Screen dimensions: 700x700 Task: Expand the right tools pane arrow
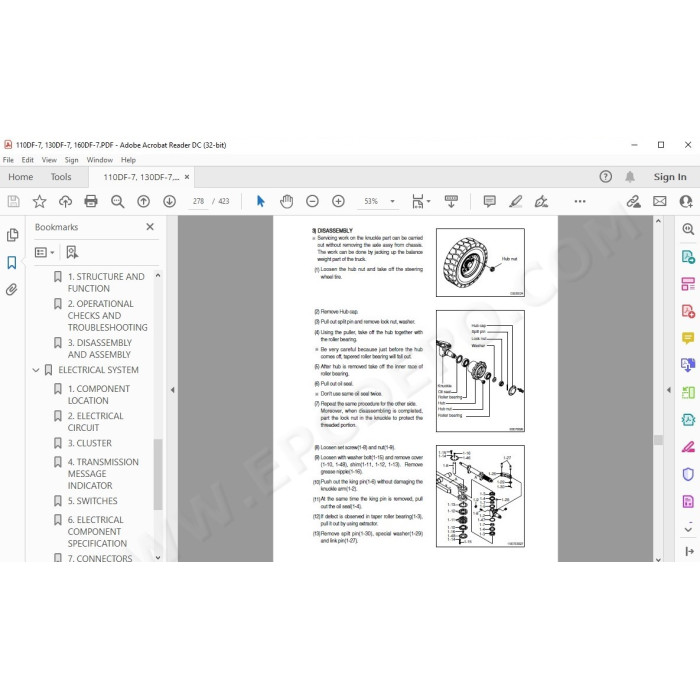[x=689, y=552]
